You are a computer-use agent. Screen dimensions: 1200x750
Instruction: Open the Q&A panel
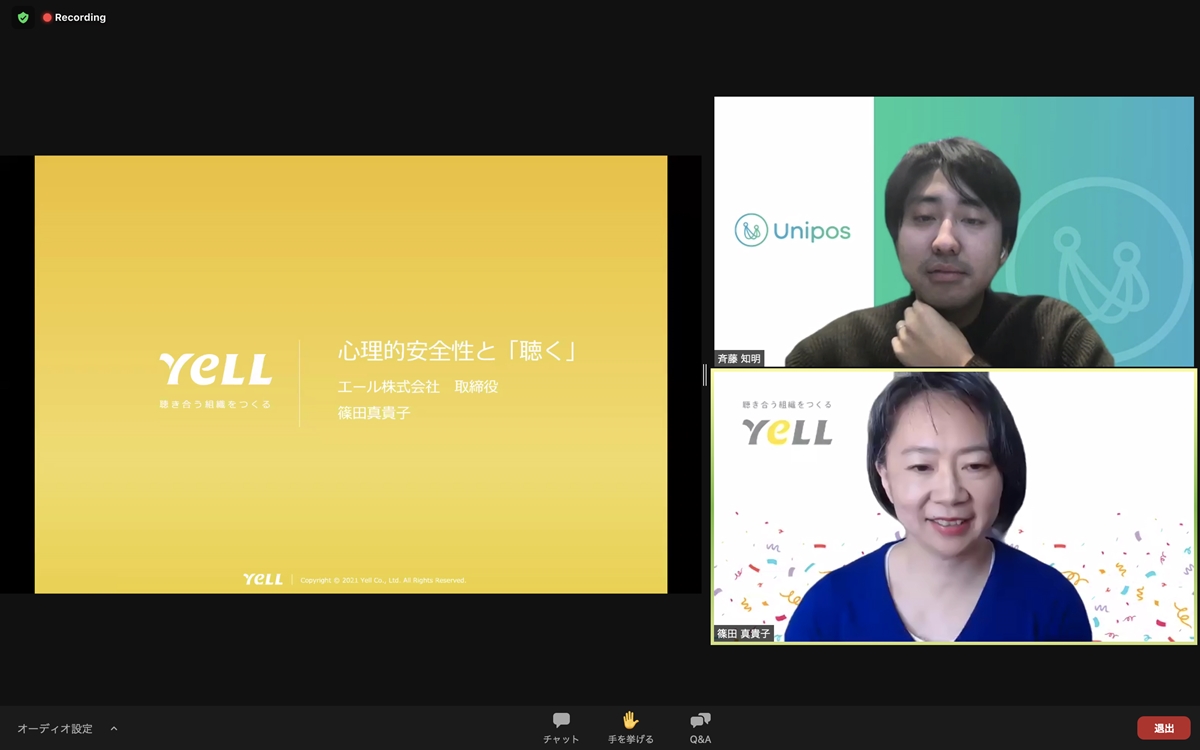point(700,727)
